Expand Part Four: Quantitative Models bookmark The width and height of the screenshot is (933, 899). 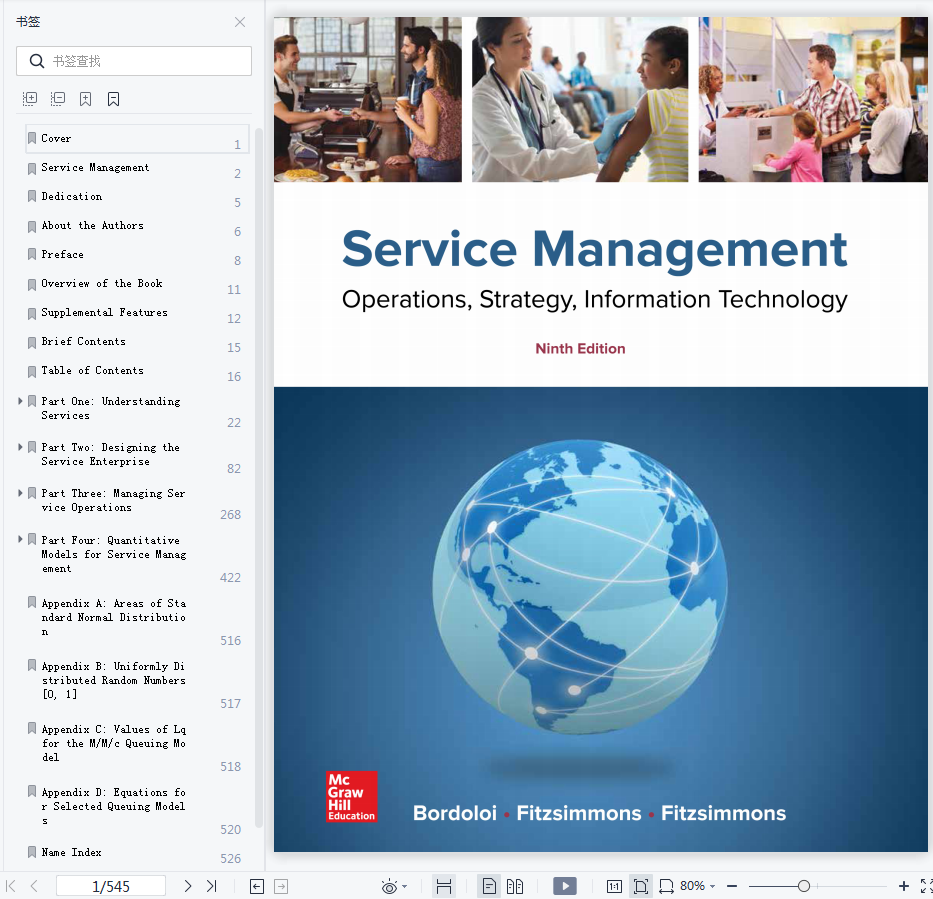20,539
